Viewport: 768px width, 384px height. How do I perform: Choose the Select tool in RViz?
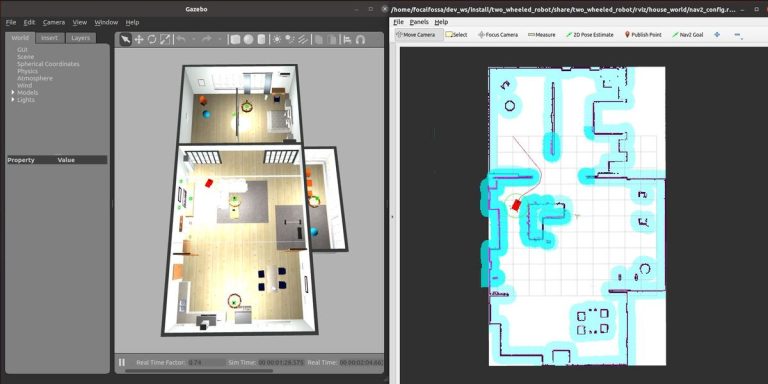pyautogui.click(x=456, y=35)
